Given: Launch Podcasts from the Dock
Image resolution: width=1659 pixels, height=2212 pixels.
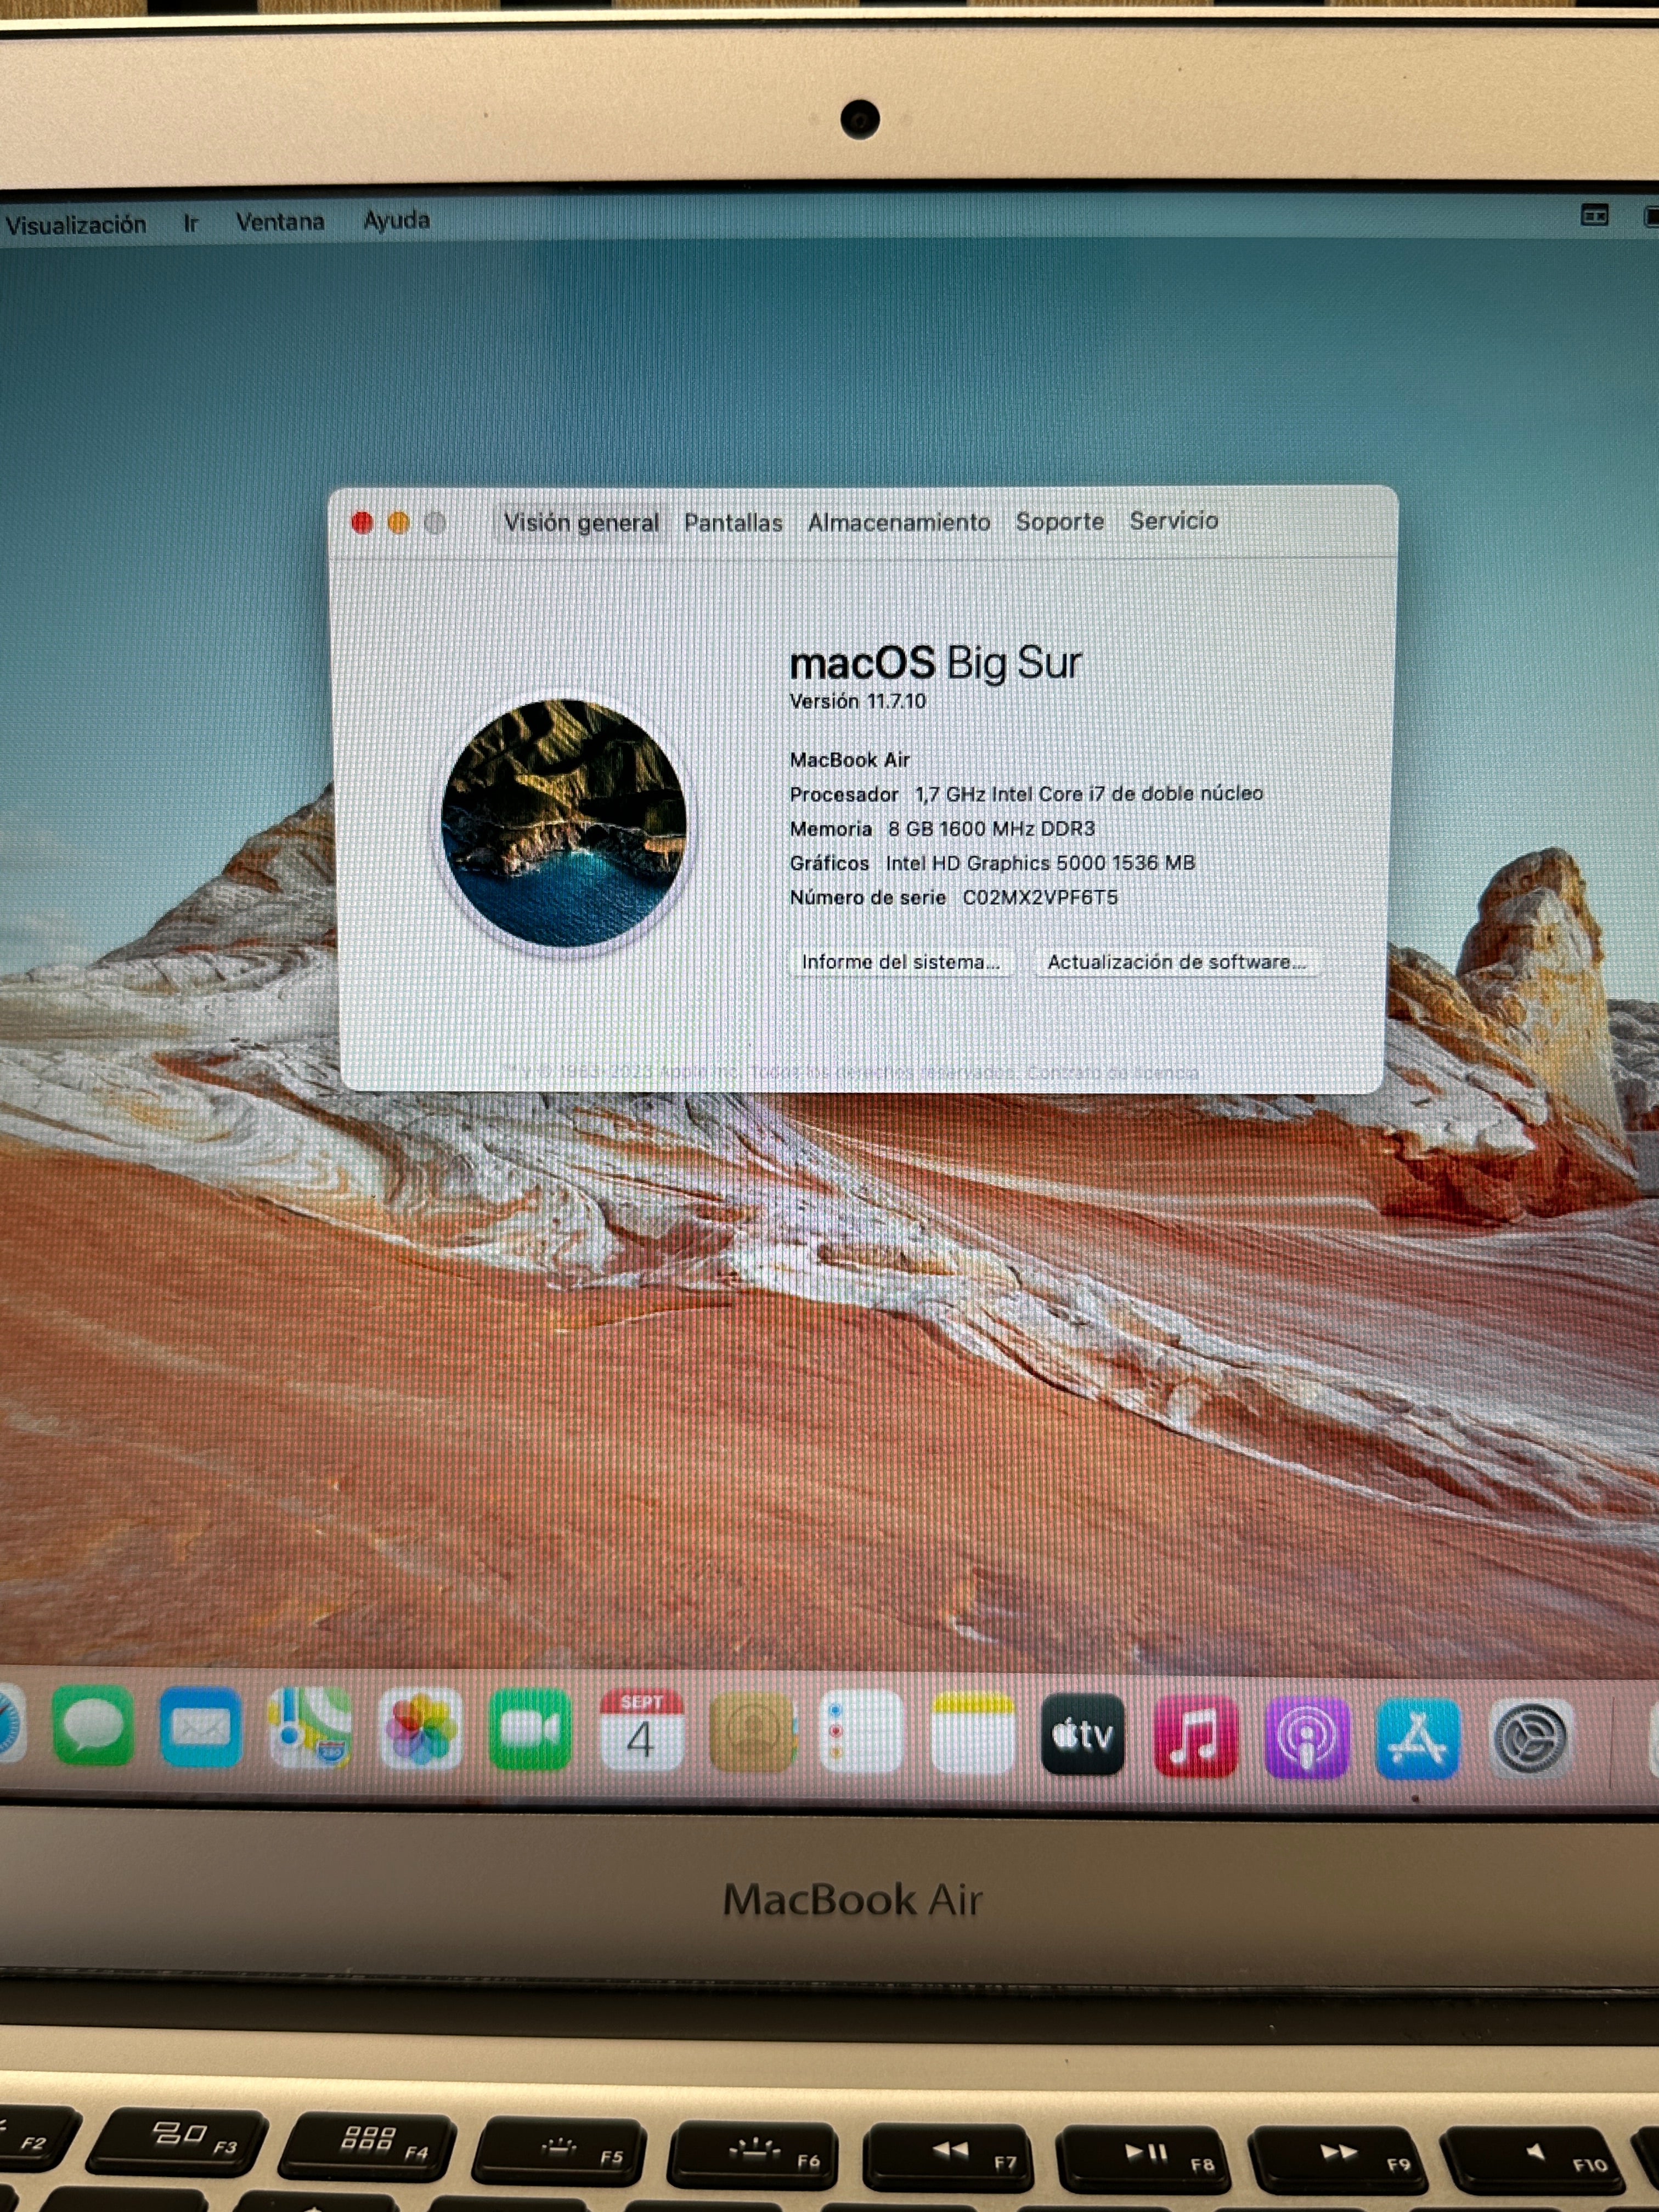Looking at the screenshot, I should pos(1306,1737).
